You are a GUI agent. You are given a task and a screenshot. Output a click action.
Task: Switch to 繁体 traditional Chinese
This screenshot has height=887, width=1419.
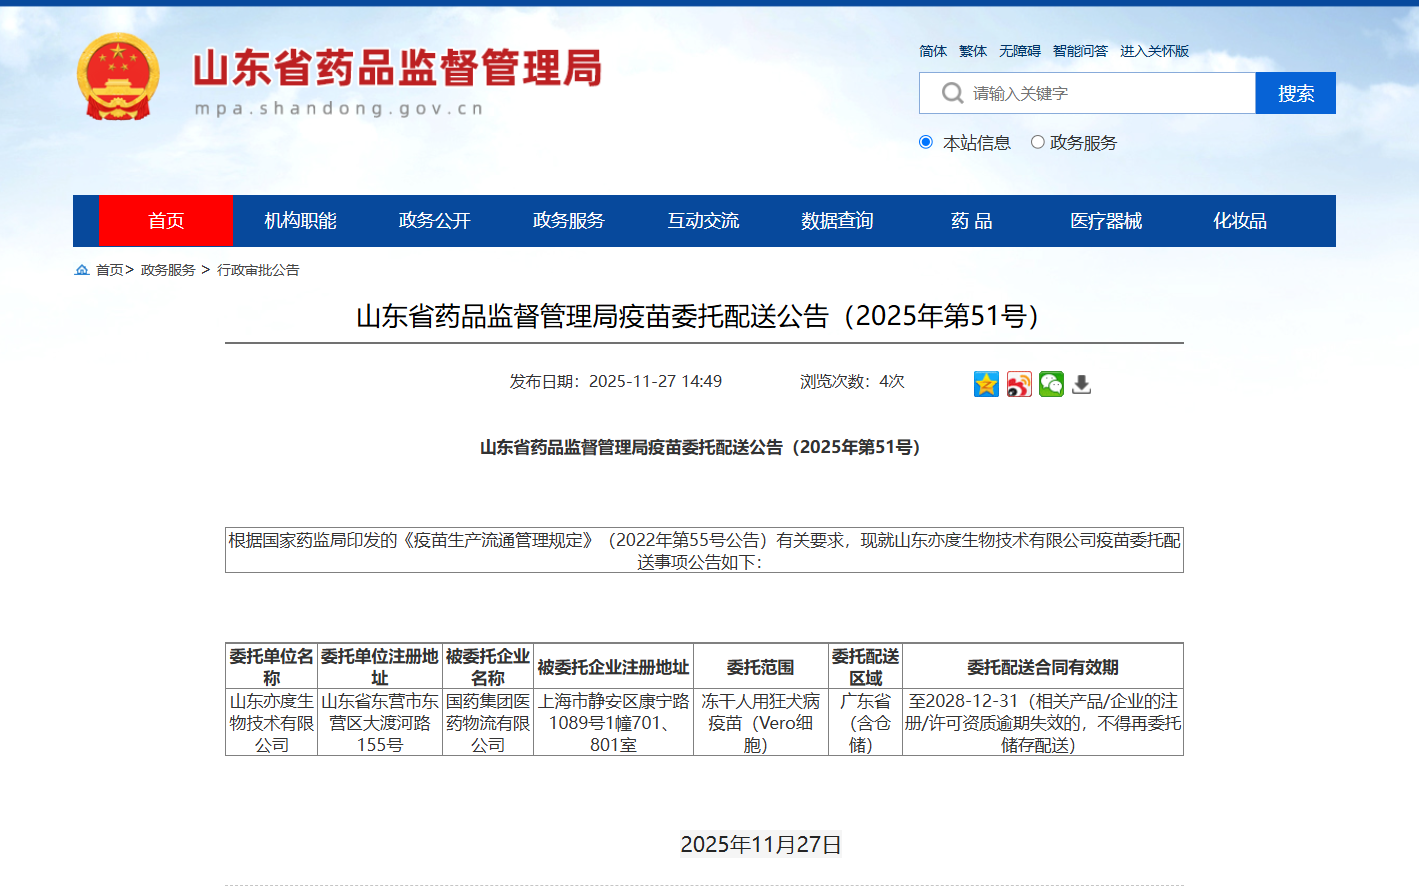pyautogui.click(x=972, y=51)
